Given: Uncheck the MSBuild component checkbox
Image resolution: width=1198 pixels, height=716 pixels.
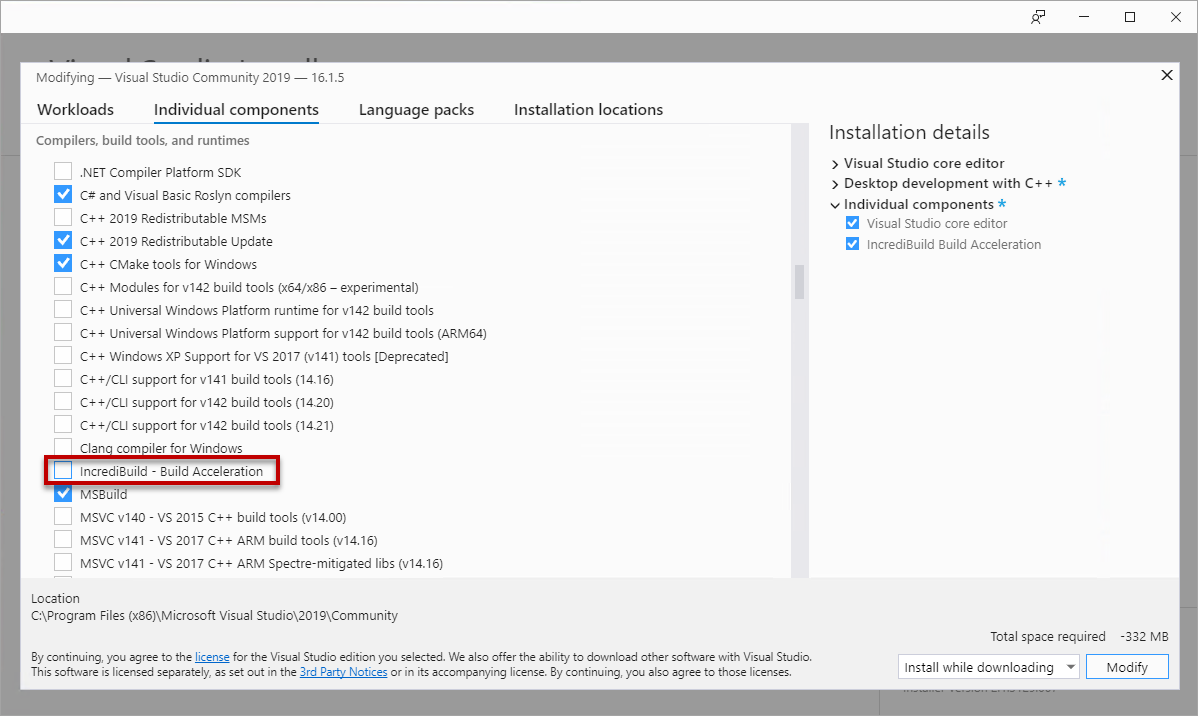Looking at the screenshot, I should coord(63,494).
